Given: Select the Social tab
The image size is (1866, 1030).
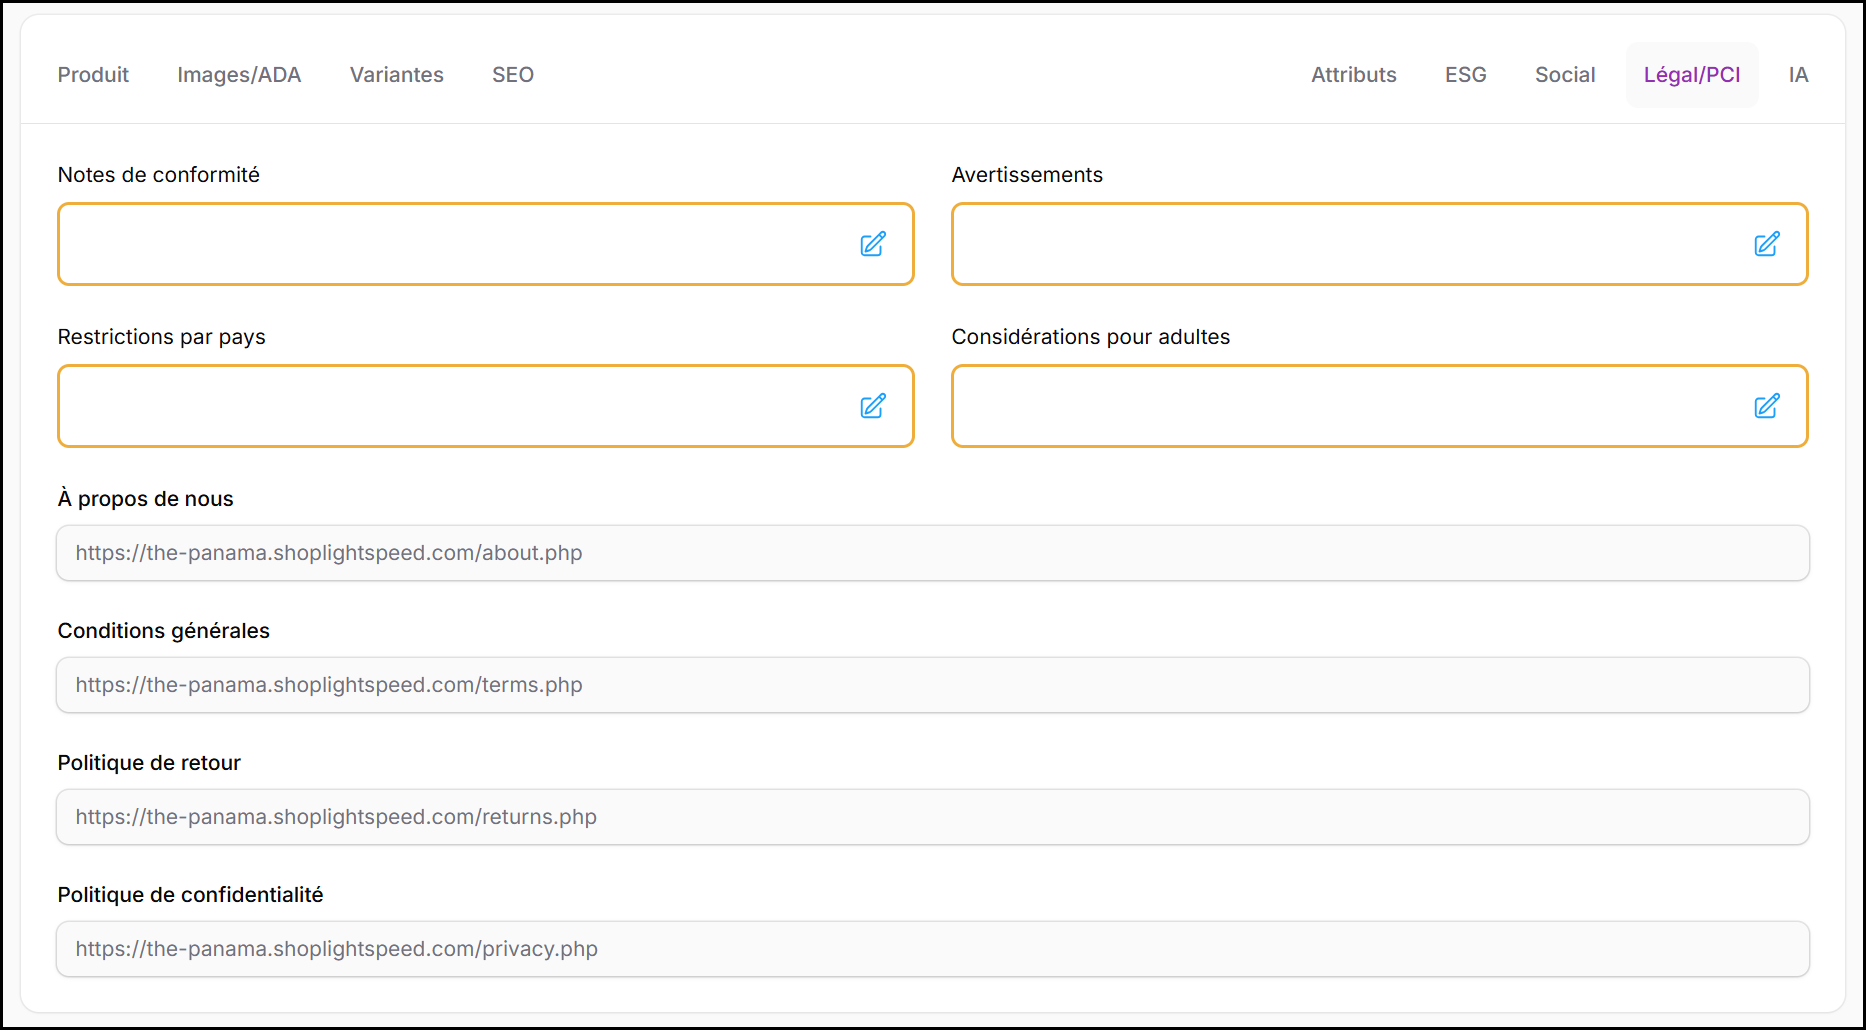Looking at the screenshot, I should pos(1564,75).
